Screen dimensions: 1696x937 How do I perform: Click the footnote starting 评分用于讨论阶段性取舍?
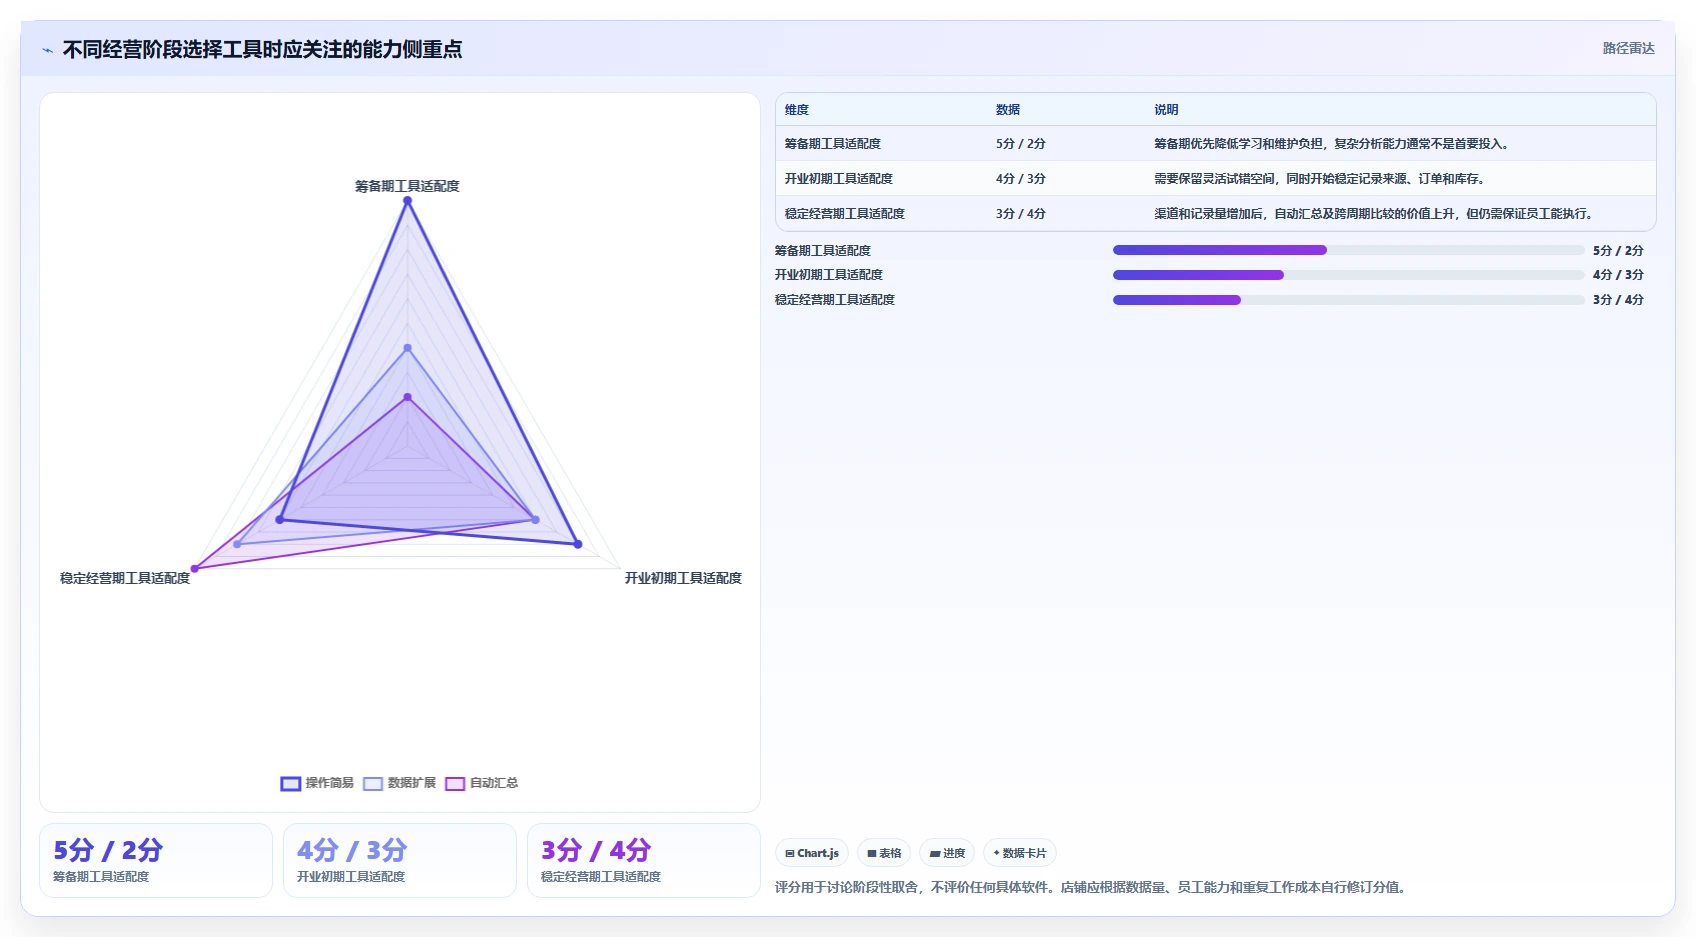pos(1093,887)
